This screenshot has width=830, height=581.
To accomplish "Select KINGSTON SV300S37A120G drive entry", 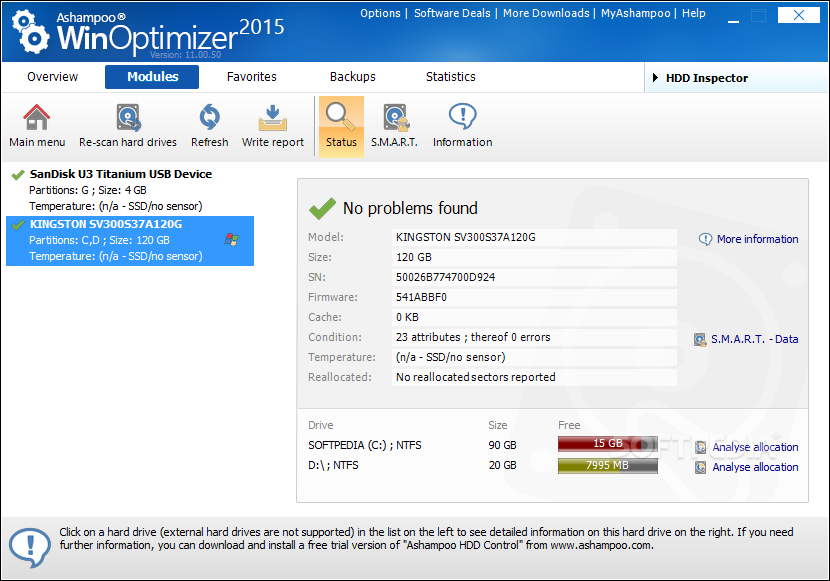I will point(130,241).
